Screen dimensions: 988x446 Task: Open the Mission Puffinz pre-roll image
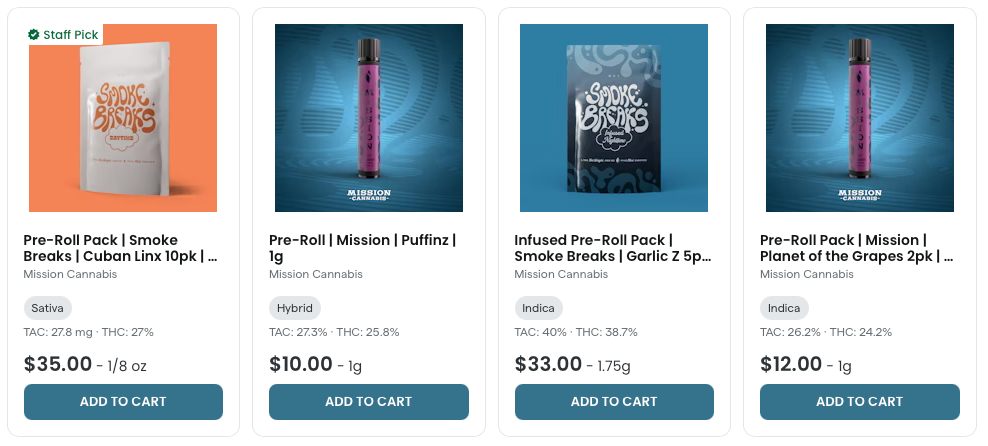coord(368,118)
